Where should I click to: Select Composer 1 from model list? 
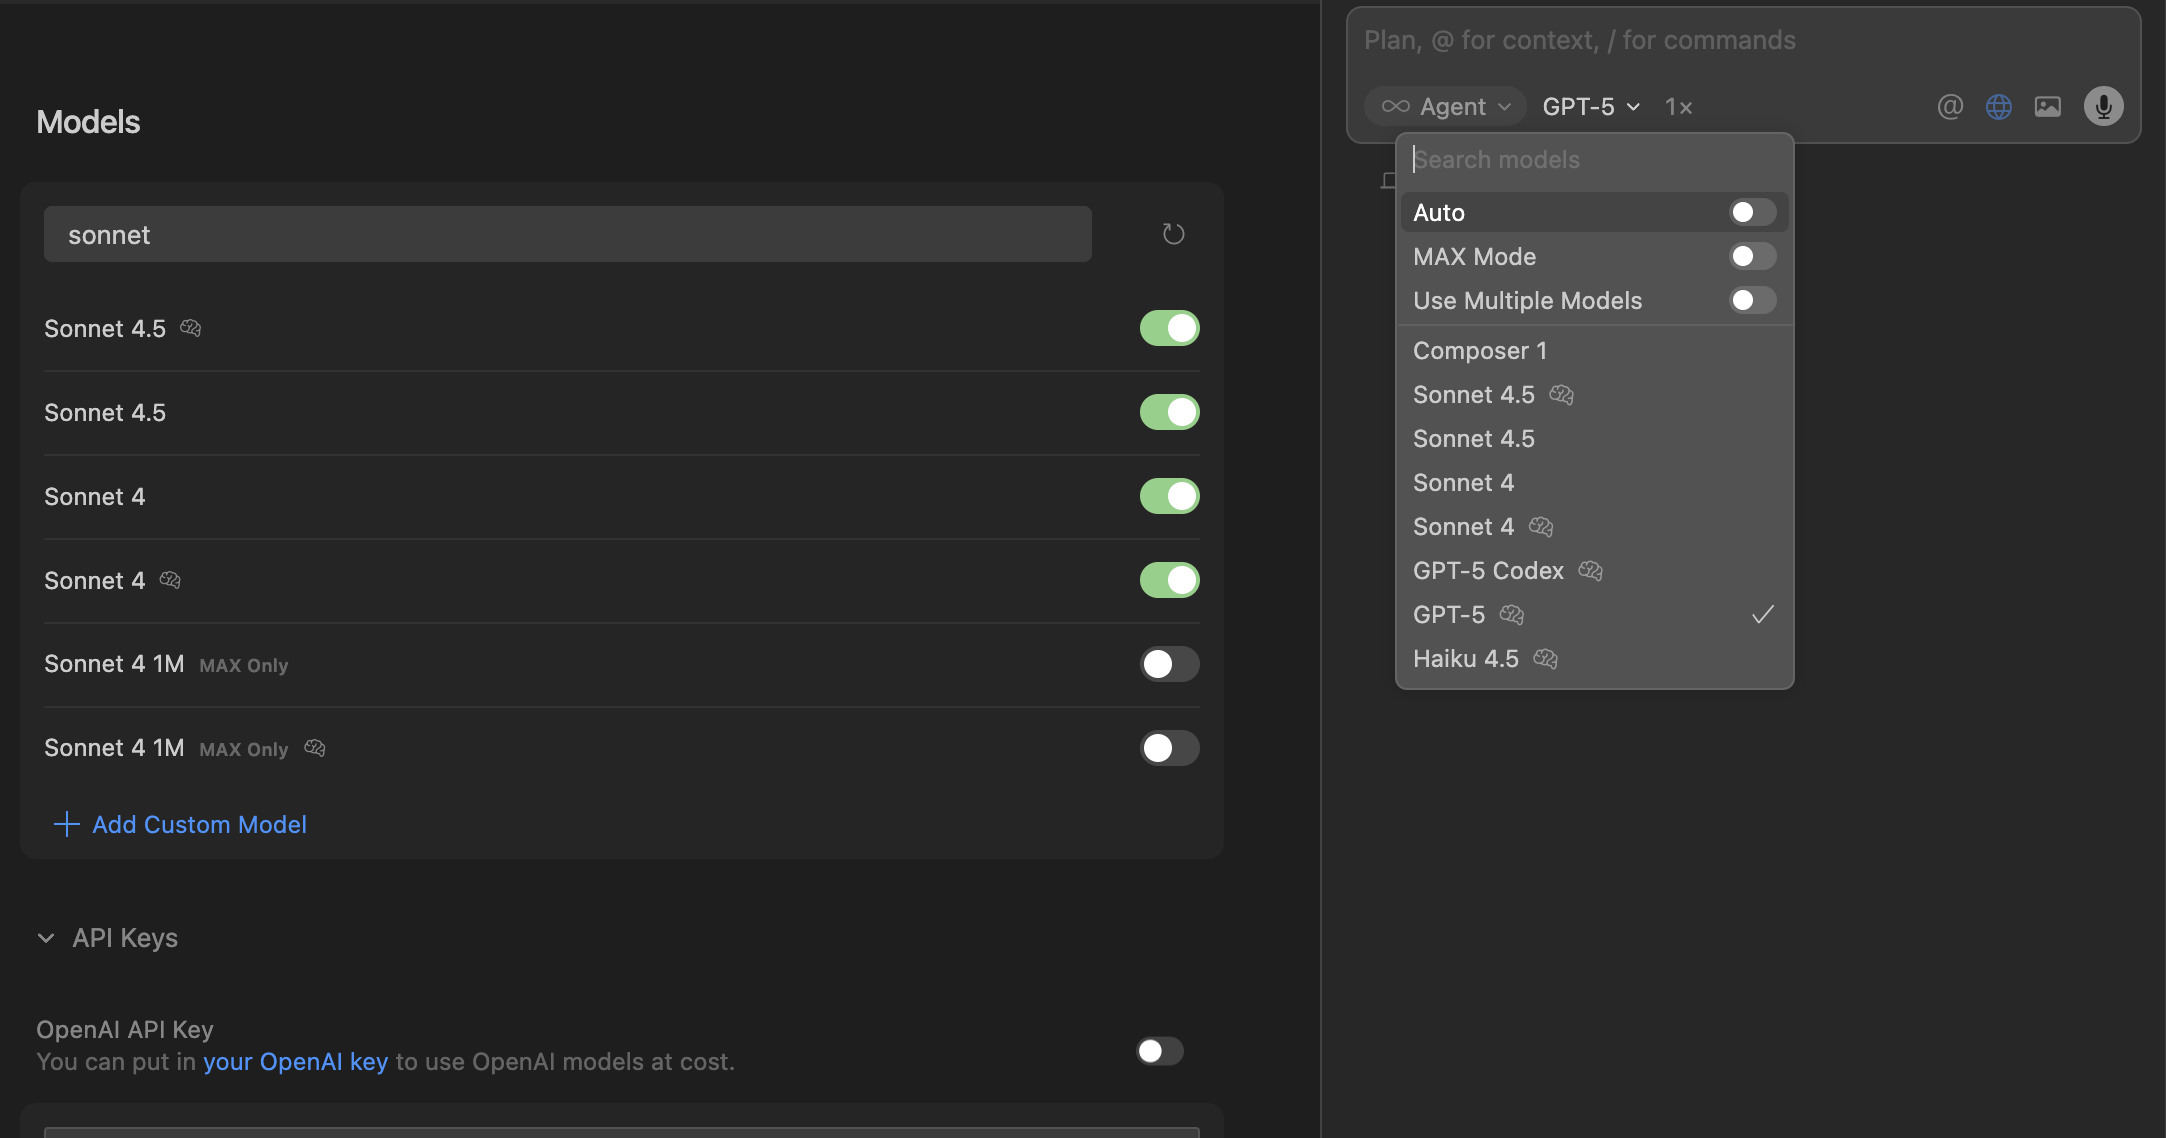(x=1479, y=351)
